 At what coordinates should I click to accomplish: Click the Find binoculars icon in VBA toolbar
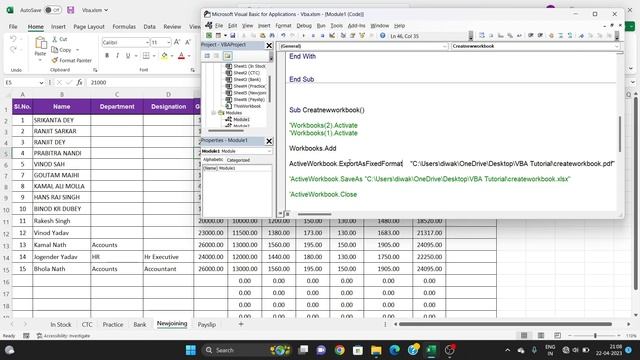(272, 36)
